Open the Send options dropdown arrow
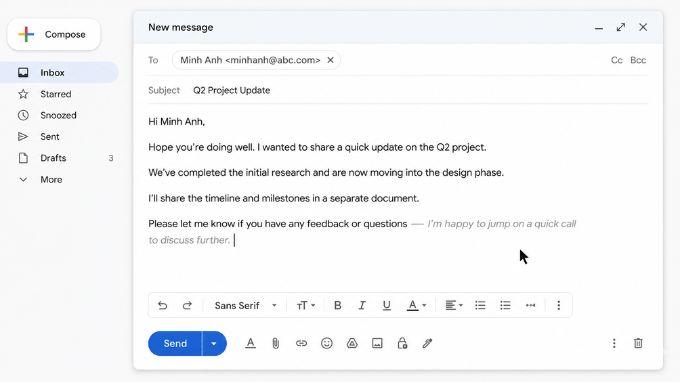This screenshot has width=680, height=382. pos(214,343)
